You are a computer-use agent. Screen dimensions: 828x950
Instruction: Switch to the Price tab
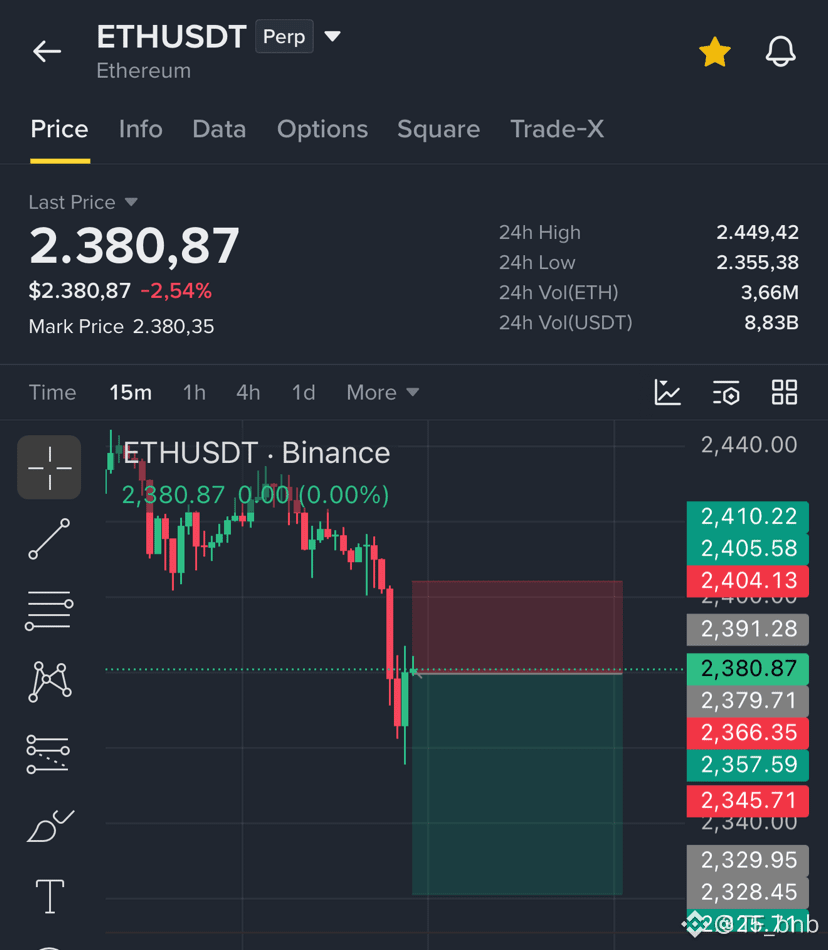point(59,129)
